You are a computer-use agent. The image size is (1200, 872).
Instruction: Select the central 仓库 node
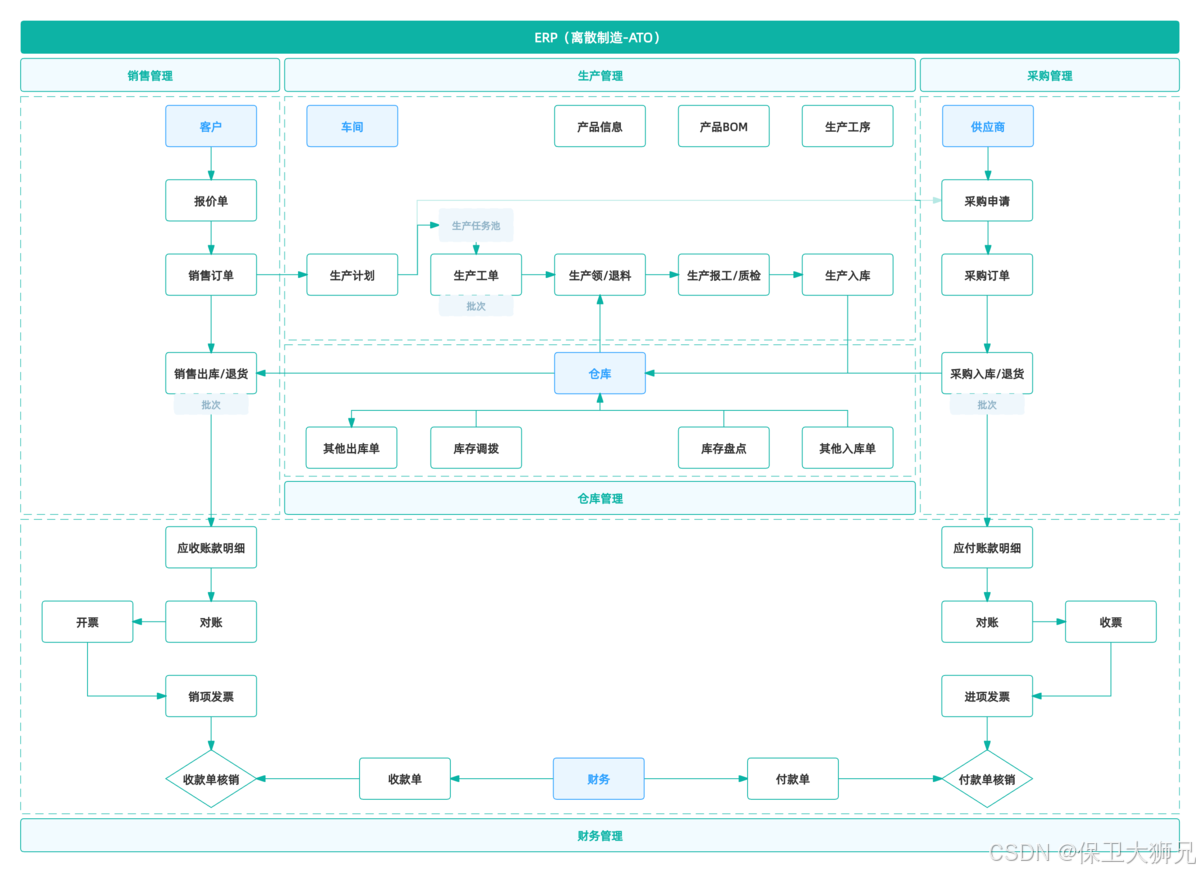tap(600, 373)
